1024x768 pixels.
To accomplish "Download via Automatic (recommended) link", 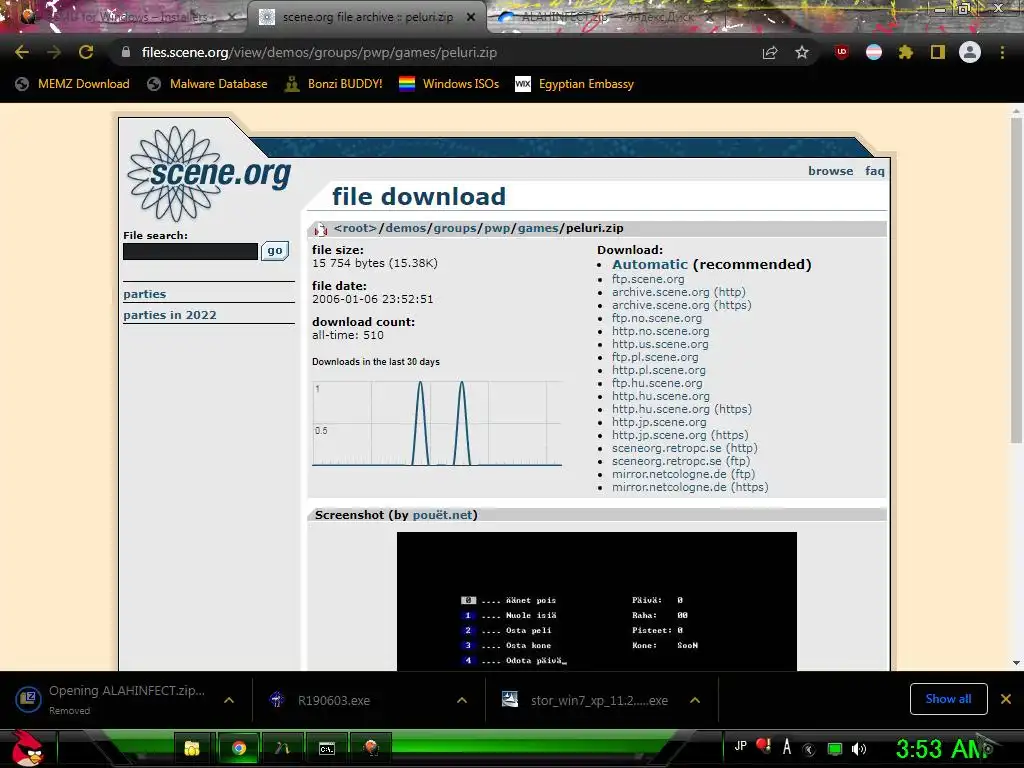I will tap(650, 264).
